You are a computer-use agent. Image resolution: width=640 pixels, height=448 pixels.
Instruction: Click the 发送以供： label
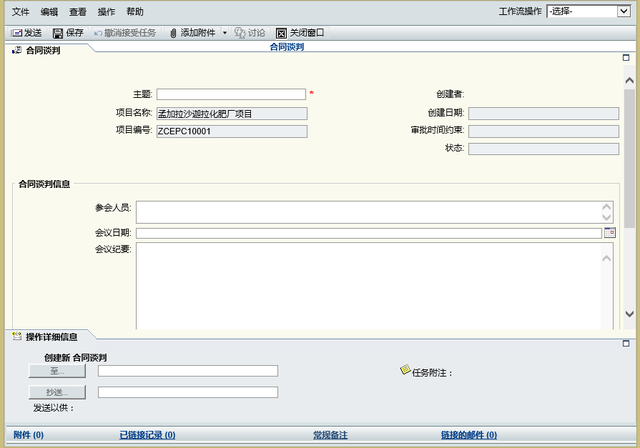pyautogui.click(x=53, y=408)
